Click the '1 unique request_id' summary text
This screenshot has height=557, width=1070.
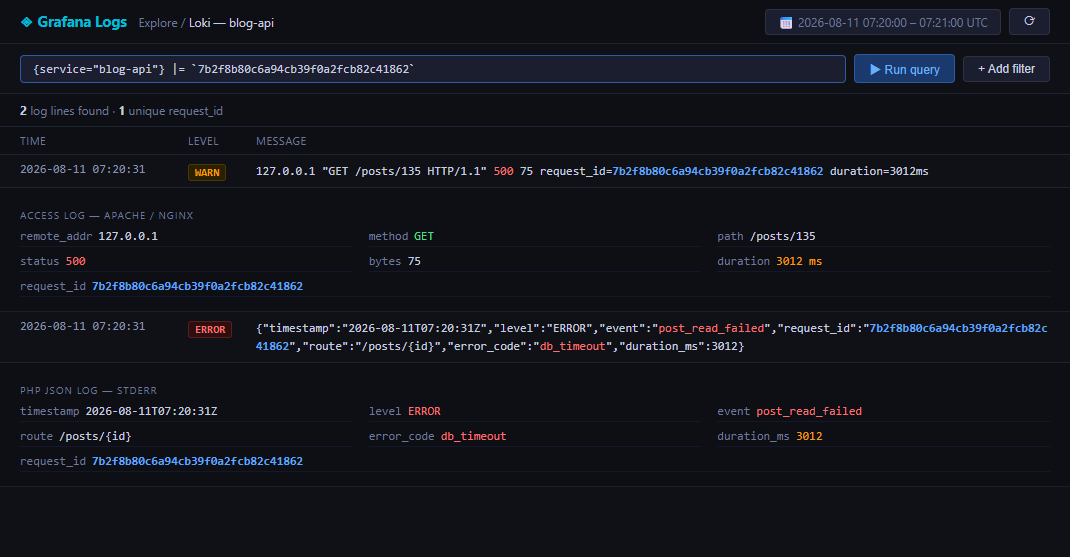coord(171,111)
